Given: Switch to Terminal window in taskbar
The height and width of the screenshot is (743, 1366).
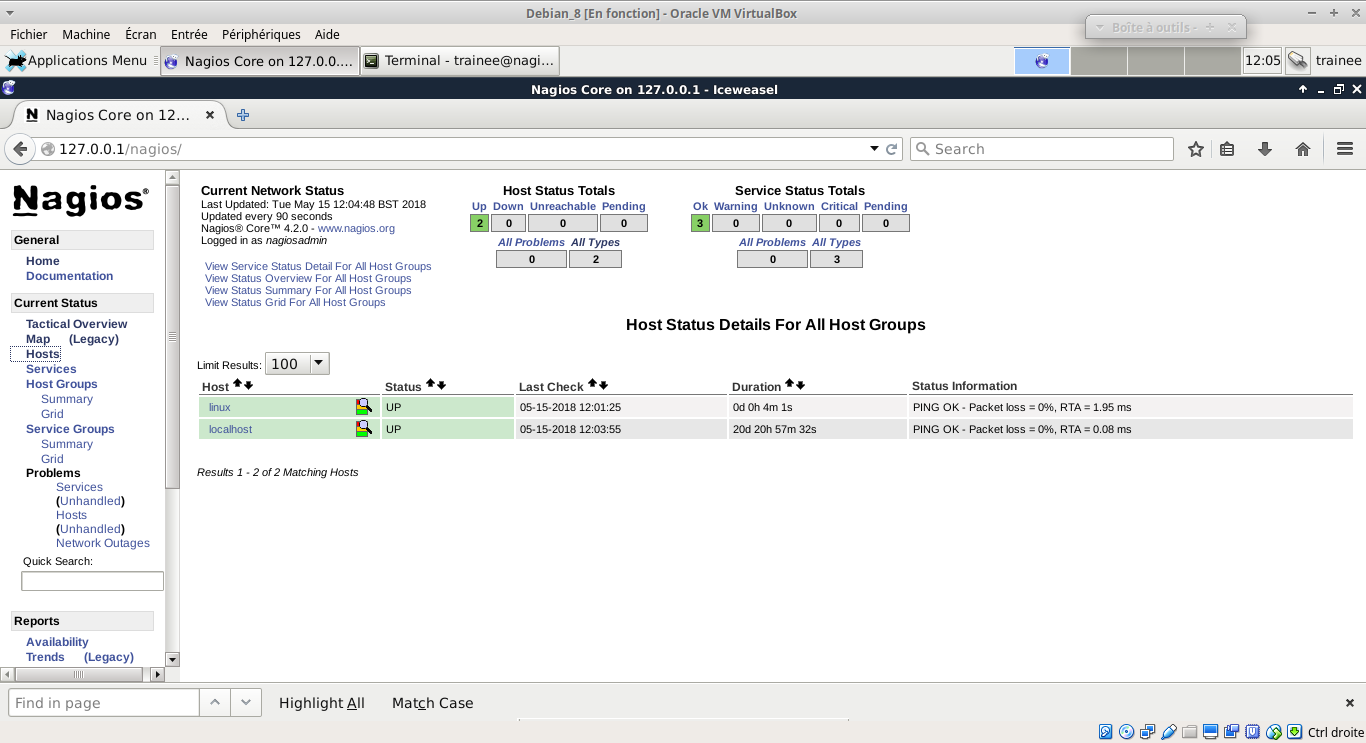Looking at the screenshot, I should pyautogui.click(x=459, y=60).
